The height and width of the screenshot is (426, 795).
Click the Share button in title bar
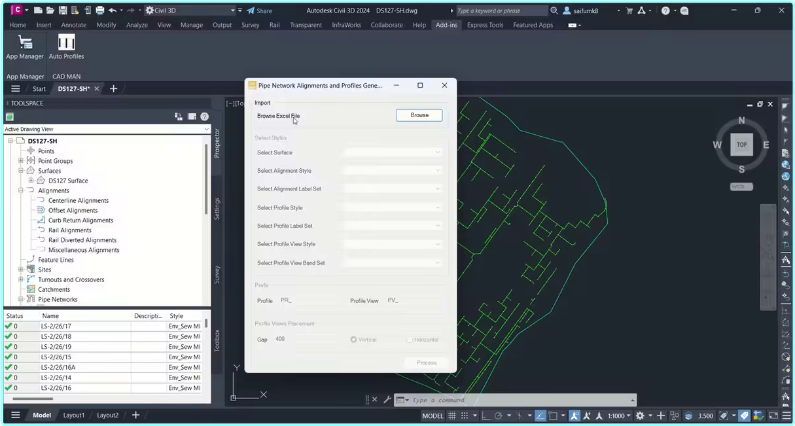coord(259,11)
